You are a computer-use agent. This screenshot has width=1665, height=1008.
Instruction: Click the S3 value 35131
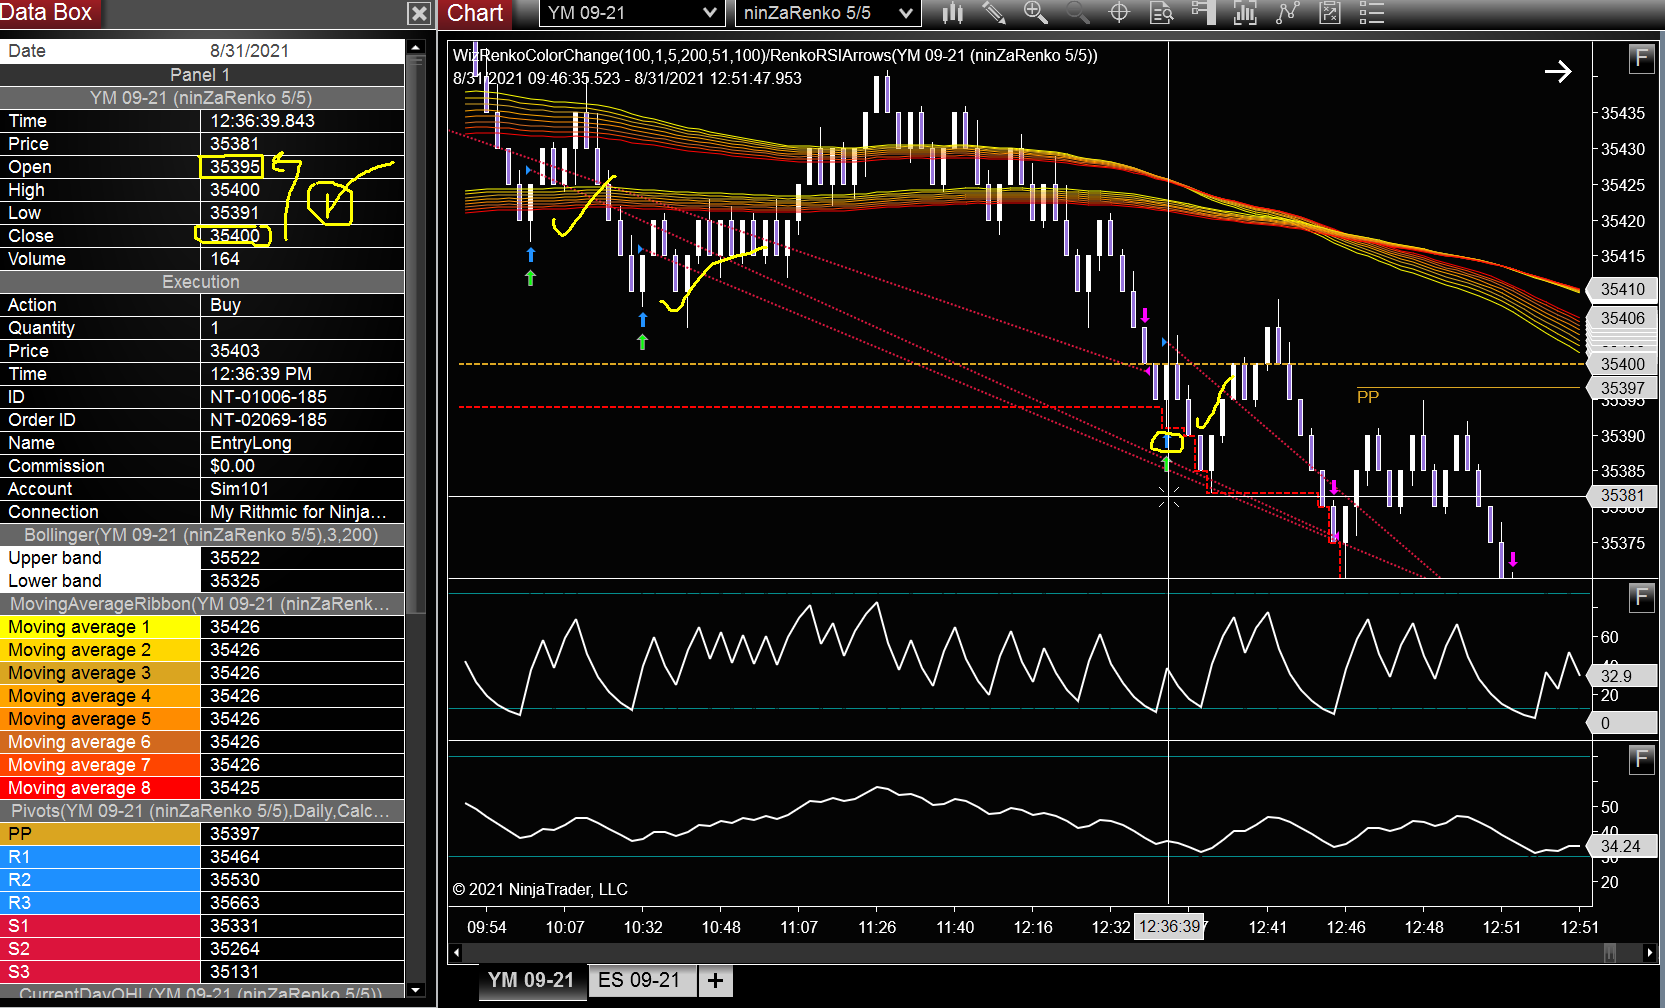pyautogui.click(x=235, y=972)
